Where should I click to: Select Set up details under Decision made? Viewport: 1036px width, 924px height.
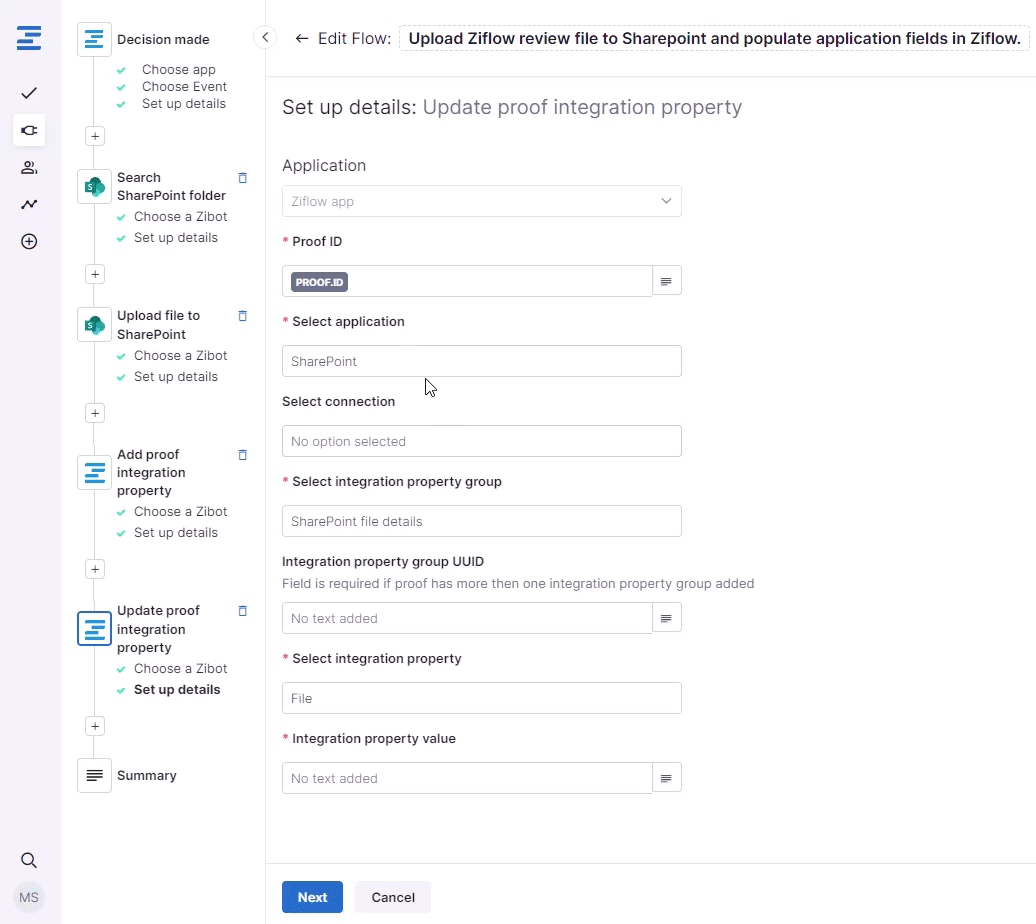click(183, 104)
